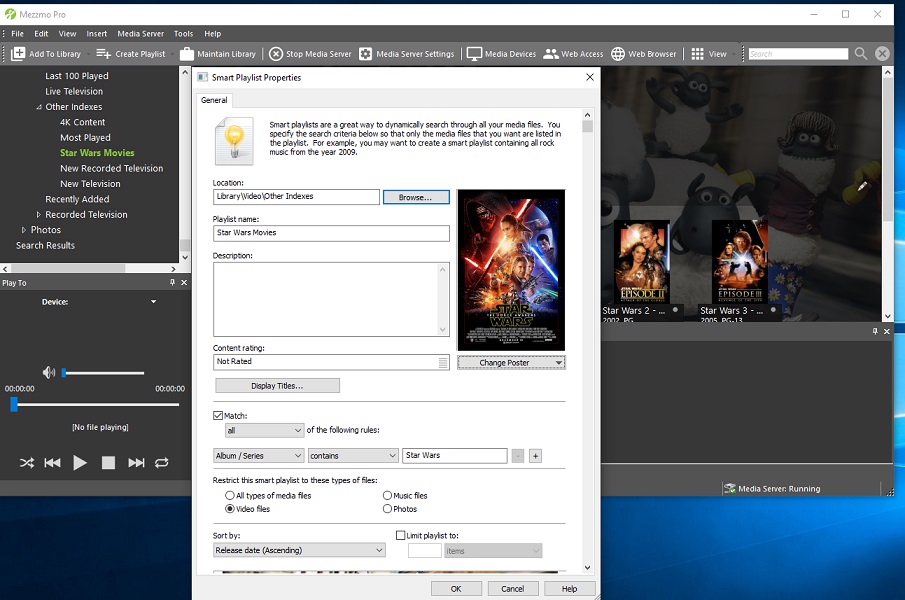This screenshot has width=905, height=600.
Task: Pin the lower right panel
Action: (875, 331)
